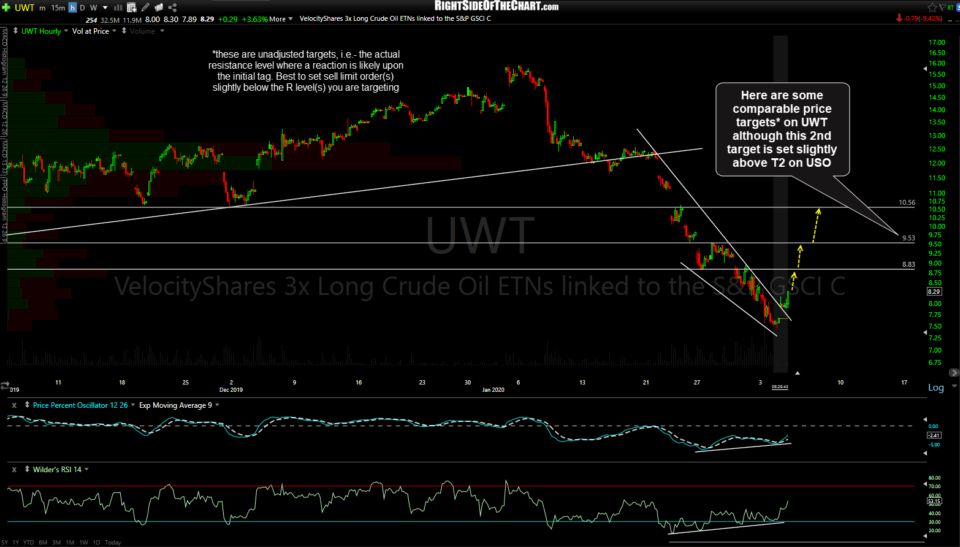Click the -2.41 oscillator value tag
960x547 pixels.
(x=934, y=436)
